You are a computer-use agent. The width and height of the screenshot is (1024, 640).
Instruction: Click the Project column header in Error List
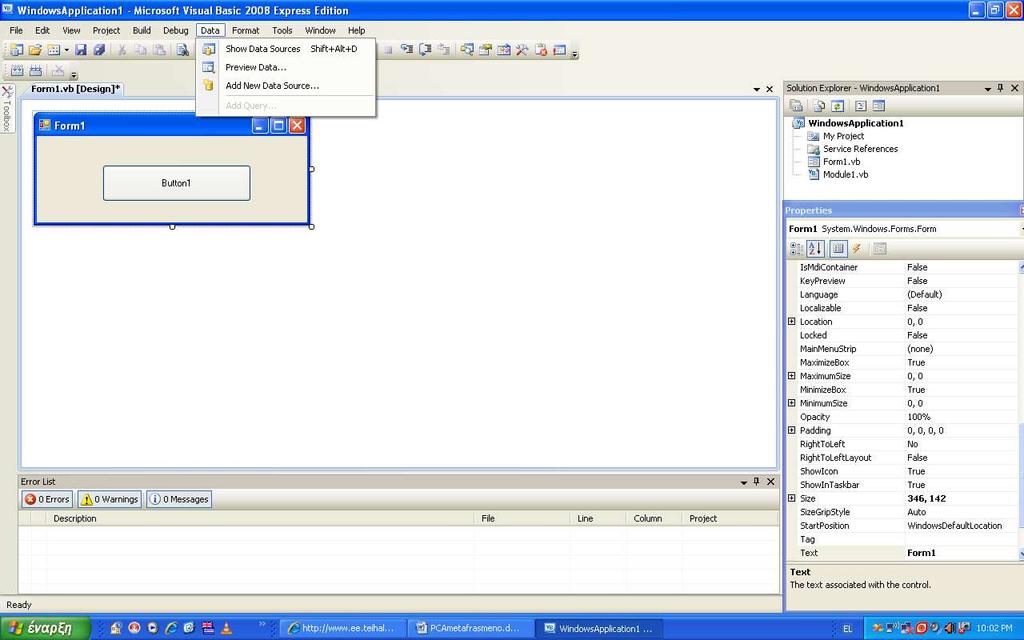(x=731, y=519)
